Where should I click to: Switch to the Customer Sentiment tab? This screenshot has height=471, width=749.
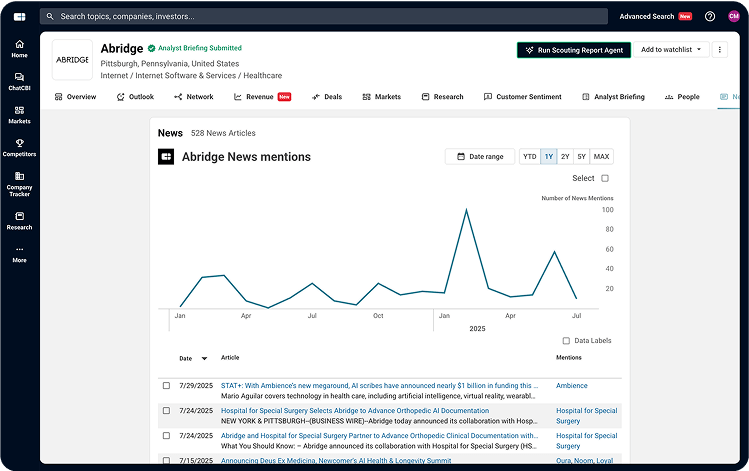click(x=526, y=97)
